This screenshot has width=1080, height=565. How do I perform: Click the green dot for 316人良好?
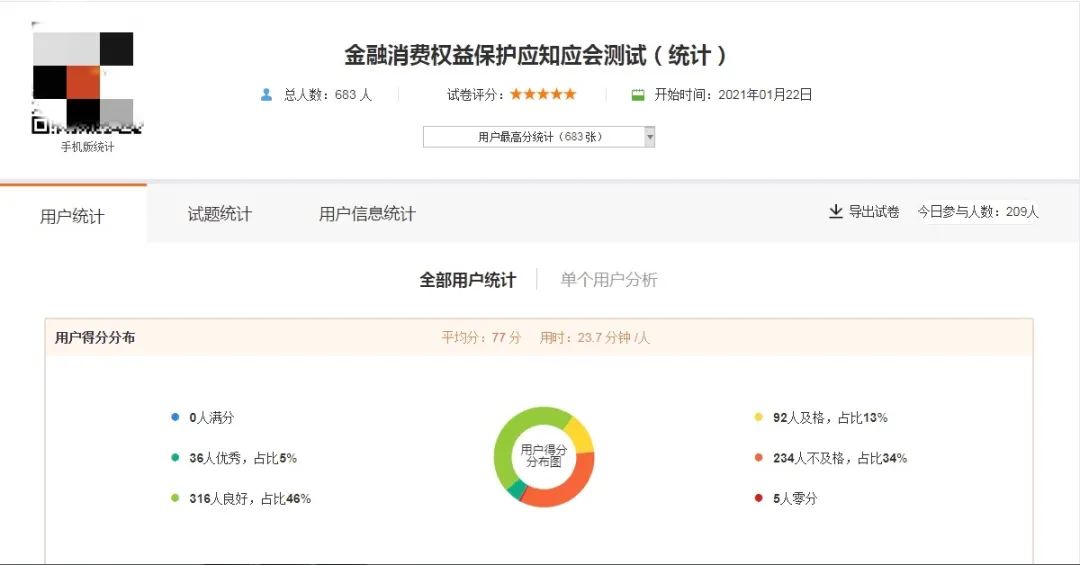click(x=175, y=498)
